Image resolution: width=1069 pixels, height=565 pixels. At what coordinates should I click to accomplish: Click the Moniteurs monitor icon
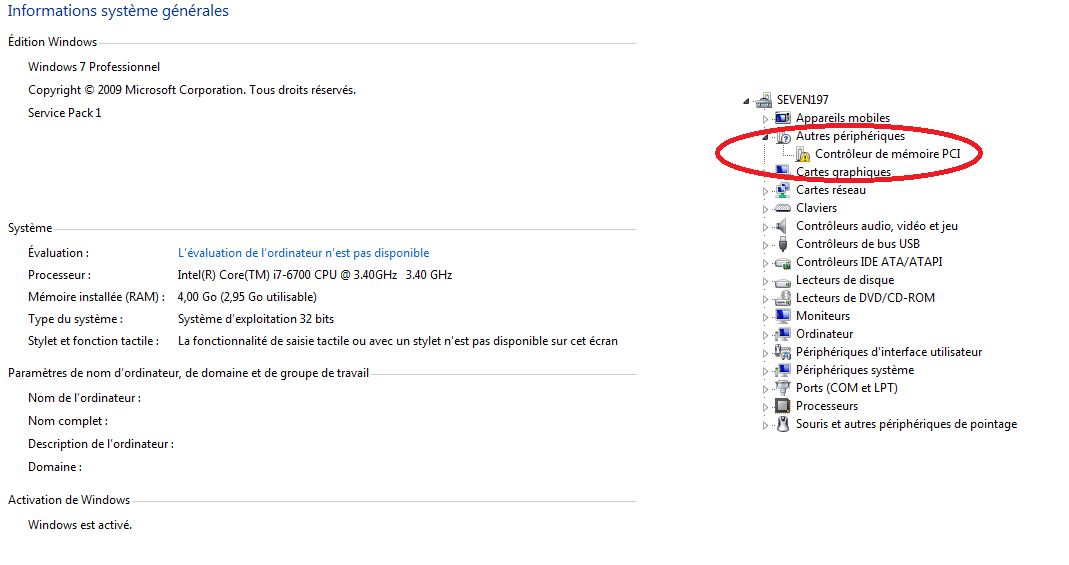(783, 316)
